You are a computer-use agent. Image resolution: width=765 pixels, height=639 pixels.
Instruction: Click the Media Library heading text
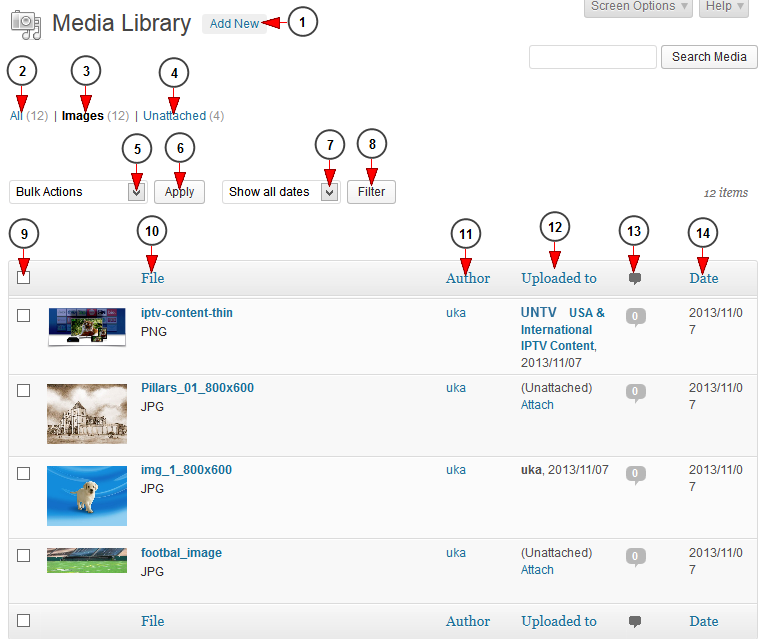click(121, 24)
